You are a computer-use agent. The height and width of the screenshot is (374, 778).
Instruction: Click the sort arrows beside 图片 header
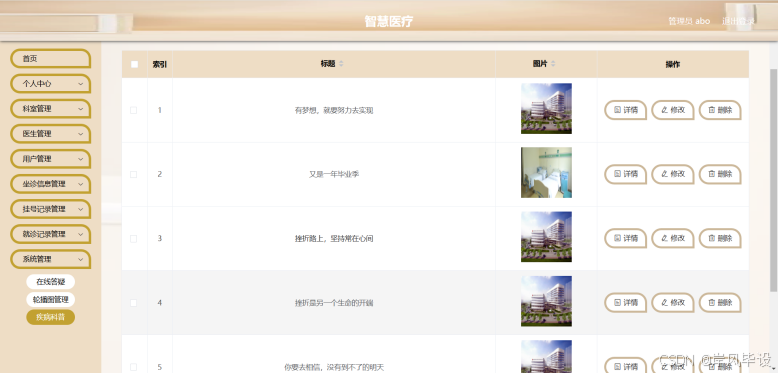[553, 64]
